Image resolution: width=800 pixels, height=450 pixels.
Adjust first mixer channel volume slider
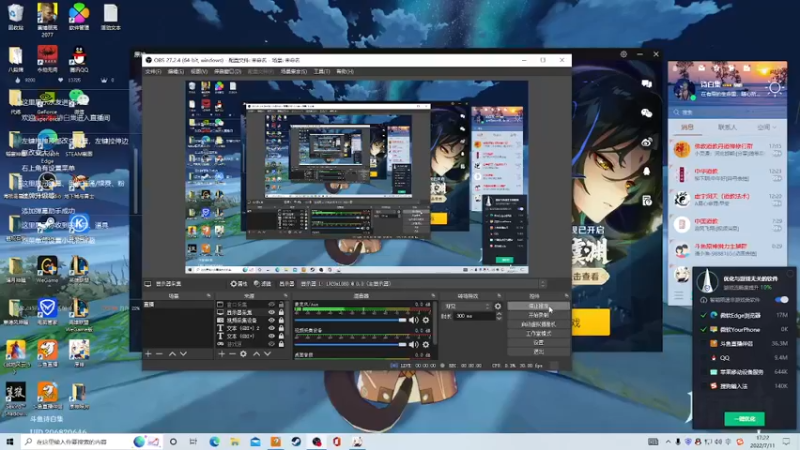click(x=351, y=320)
